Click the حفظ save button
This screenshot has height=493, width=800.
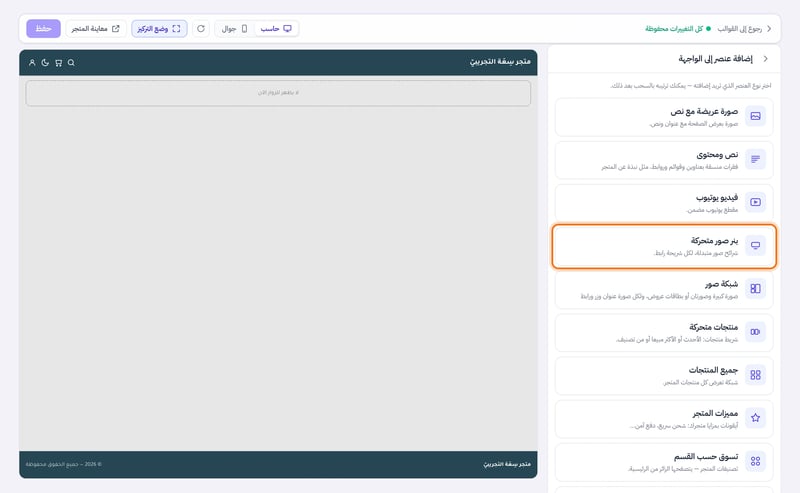click(x=43, y=29)
